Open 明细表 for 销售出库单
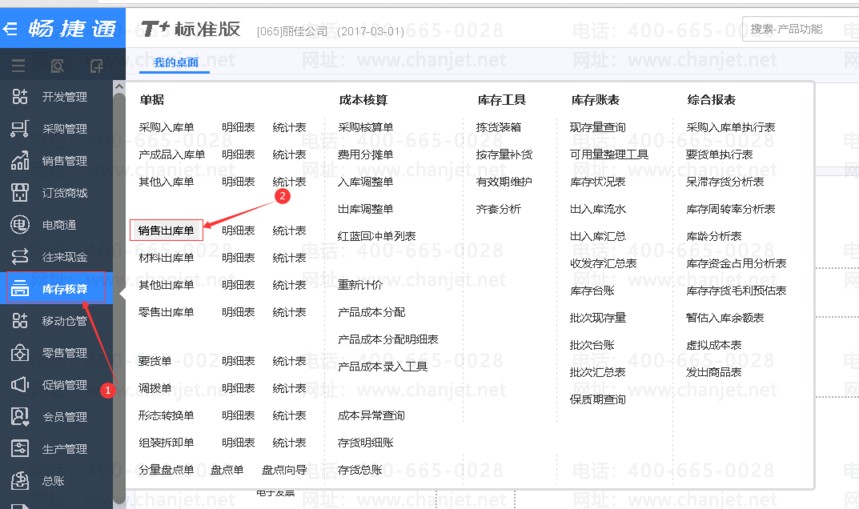The width and height of the screenshot is (859, 509). [x=238, y=230]
